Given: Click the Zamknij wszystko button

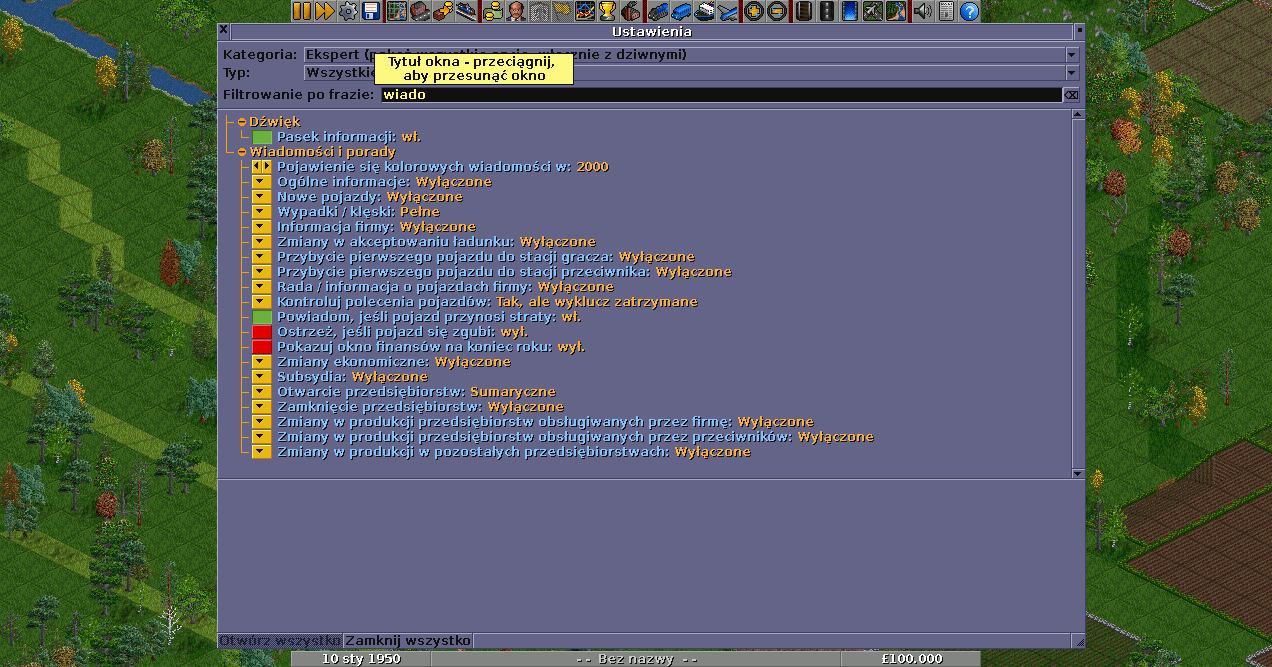Looking at the screenshot, I should coord(408,640).
